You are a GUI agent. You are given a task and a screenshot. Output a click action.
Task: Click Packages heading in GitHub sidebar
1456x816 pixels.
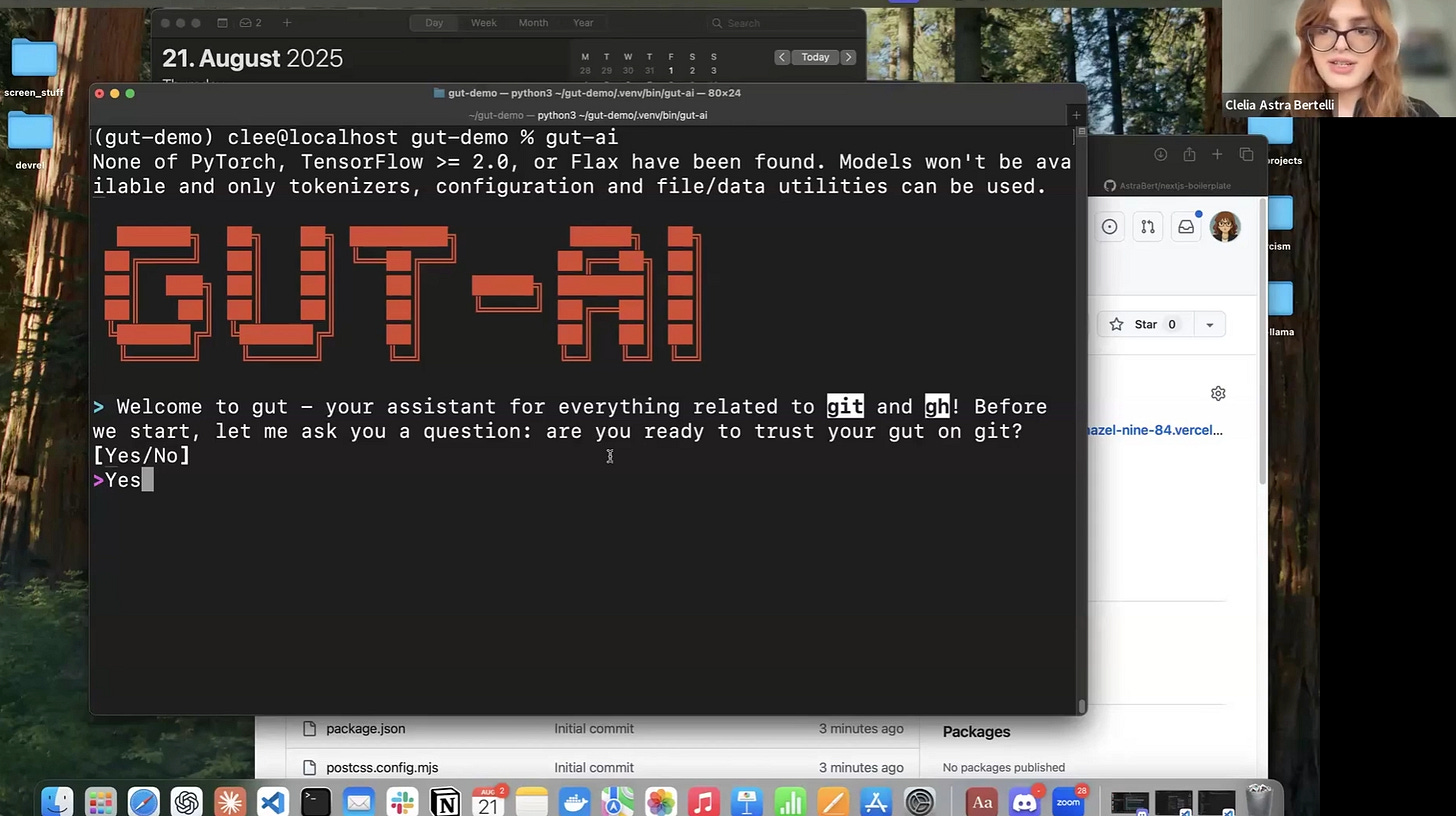[976, 732]
